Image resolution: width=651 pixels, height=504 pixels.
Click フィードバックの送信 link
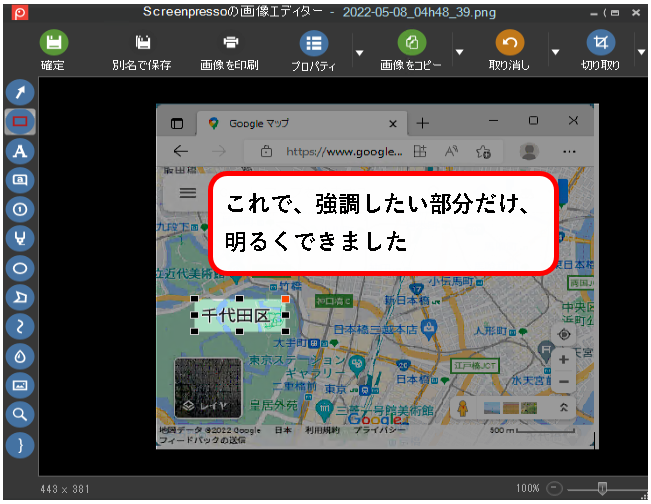202,440
